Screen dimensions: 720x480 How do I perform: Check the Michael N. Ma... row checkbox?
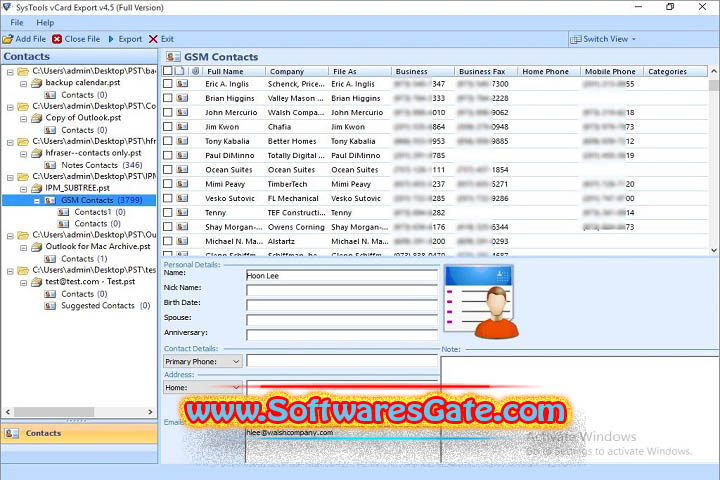168,241
